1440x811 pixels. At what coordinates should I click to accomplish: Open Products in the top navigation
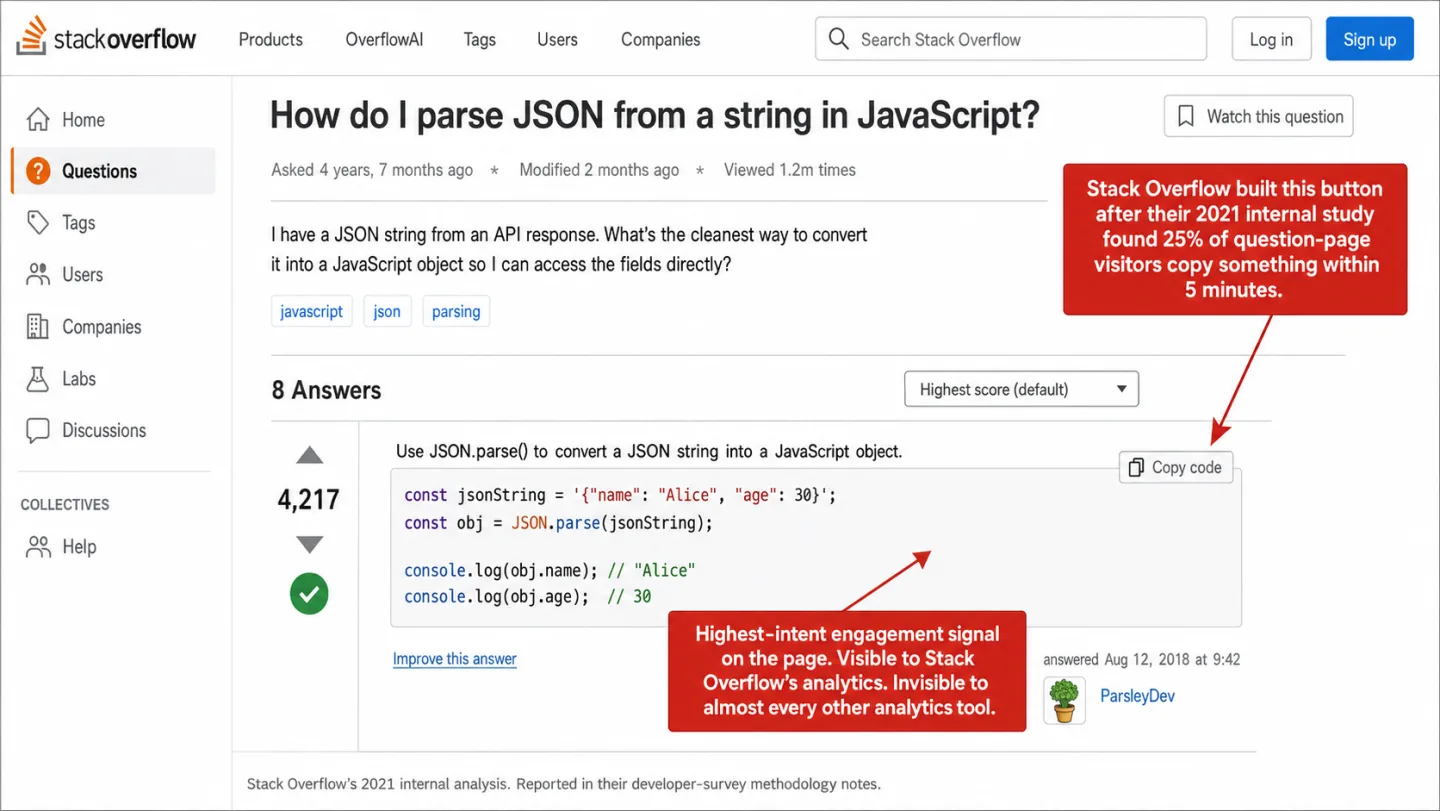coord(271,40)
